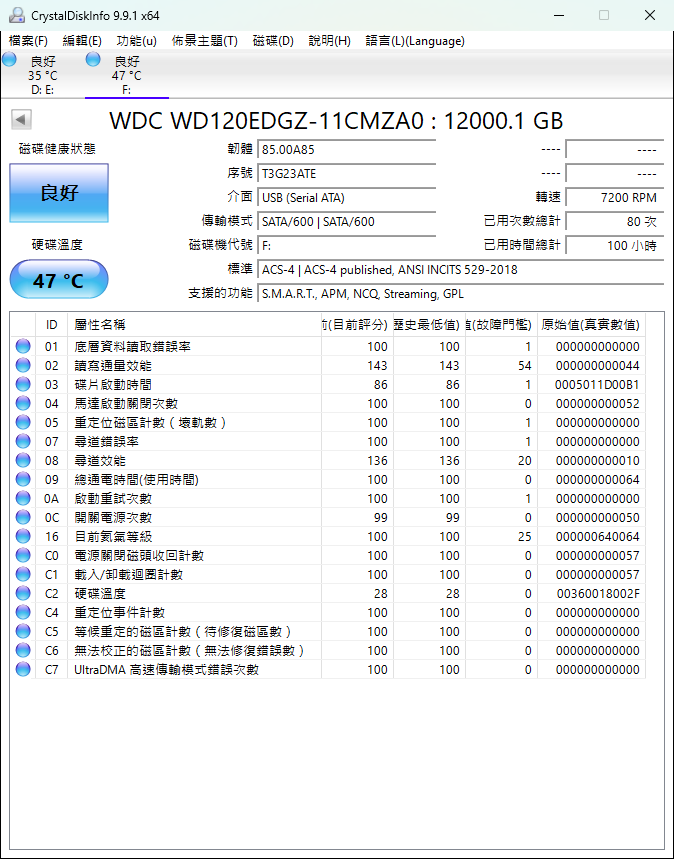Open the 功能(u) menu
The height and width of the screenshot is (859, 674).
(136, 41)
